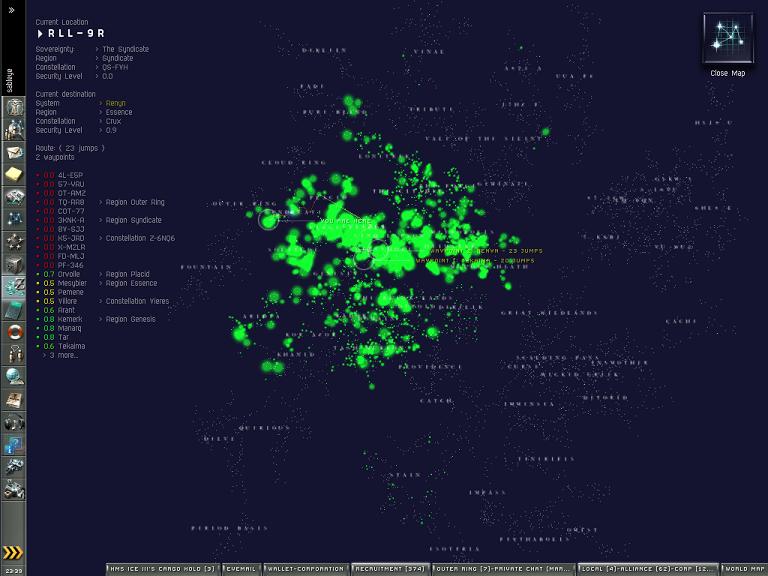Click the QS-FYH constellation link
The height and width of the screenshot is (576, 768).
coord(115,67)
